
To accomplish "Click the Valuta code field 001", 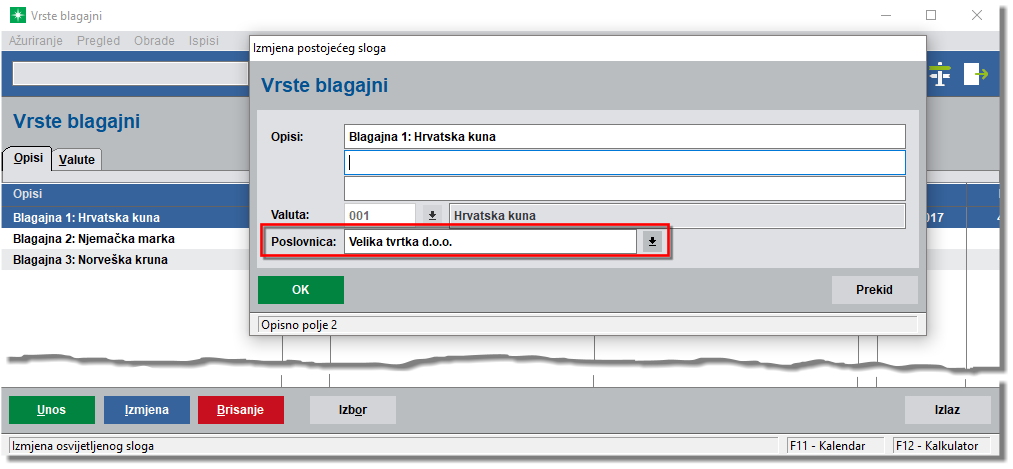I will [x=380, y=216].
